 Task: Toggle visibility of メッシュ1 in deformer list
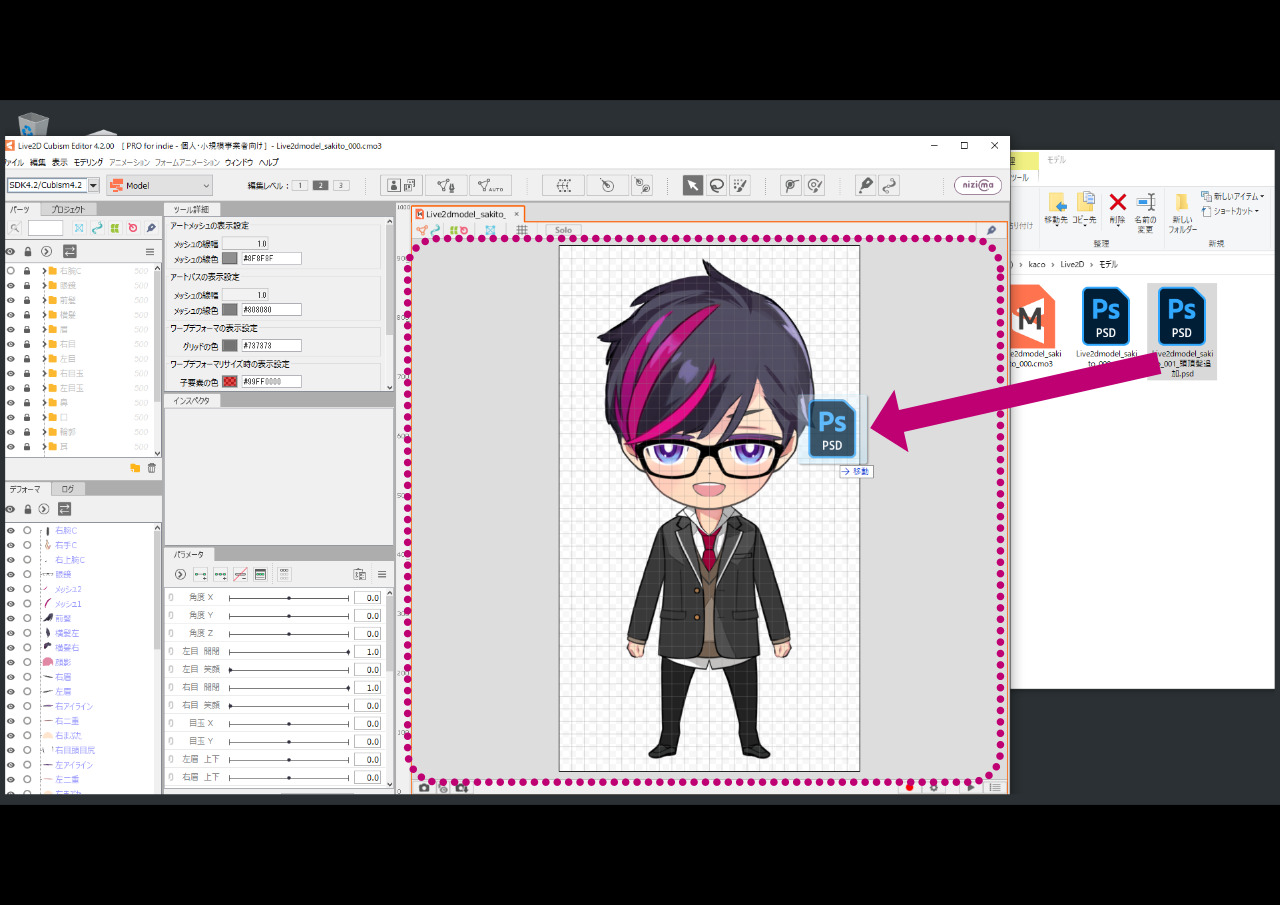pyautogui.click(x=11, y=604)
